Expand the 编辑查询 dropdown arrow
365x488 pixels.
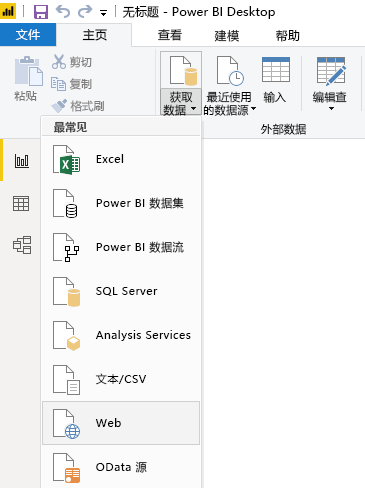point(331,108)
